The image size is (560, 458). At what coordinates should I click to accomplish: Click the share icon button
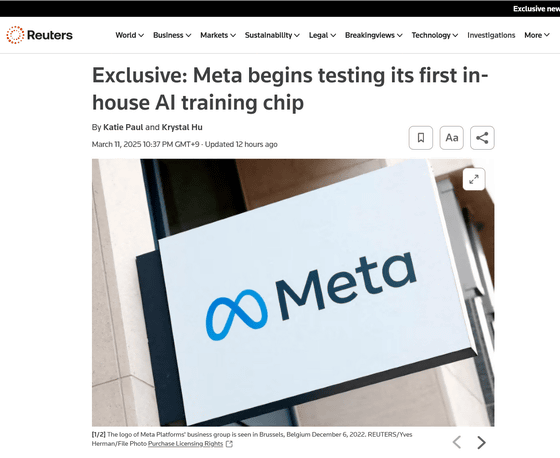click(482, 138)
